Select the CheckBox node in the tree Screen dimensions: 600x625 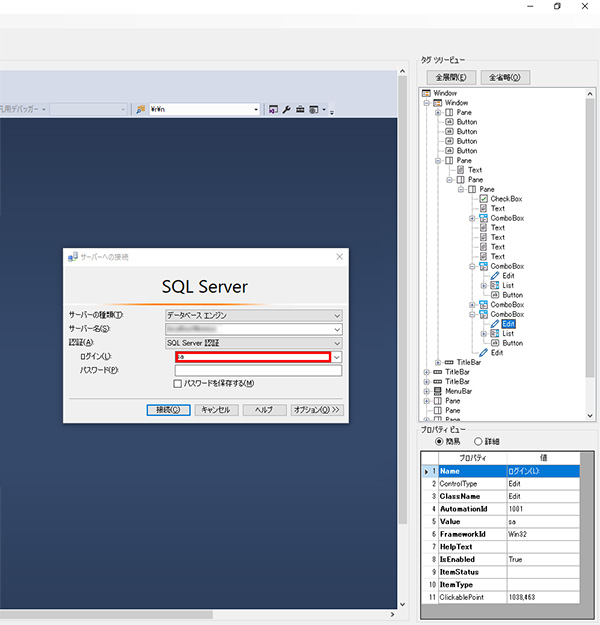coord(506,199)
